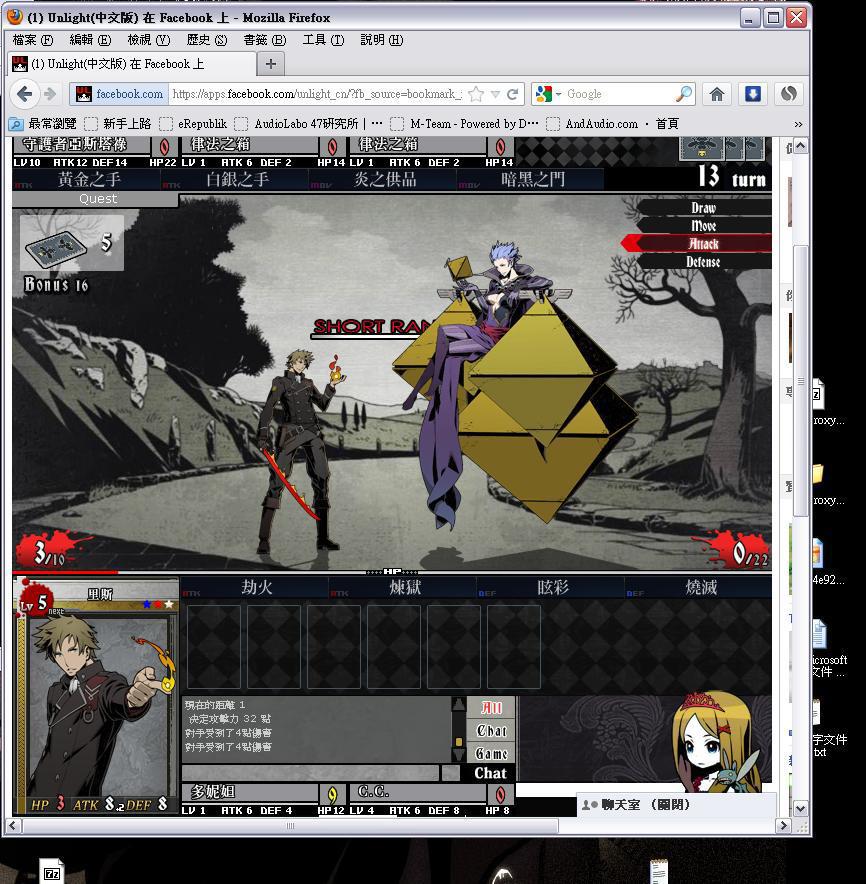Click the chat message input field

[x=310, y=773]
